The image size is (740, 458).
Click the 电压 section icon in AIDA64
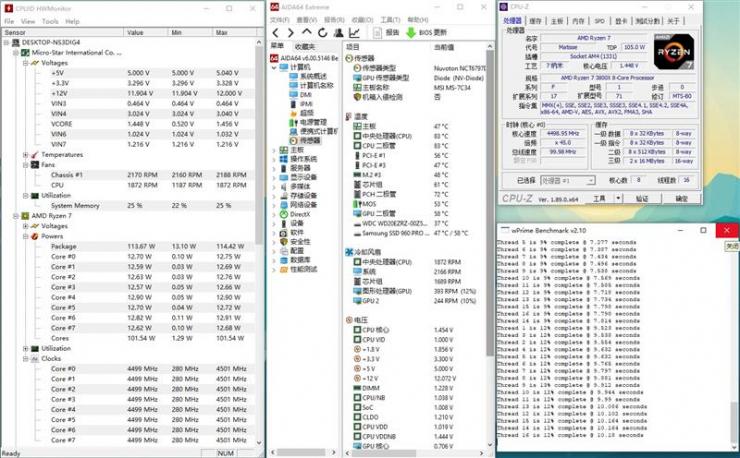349,320
